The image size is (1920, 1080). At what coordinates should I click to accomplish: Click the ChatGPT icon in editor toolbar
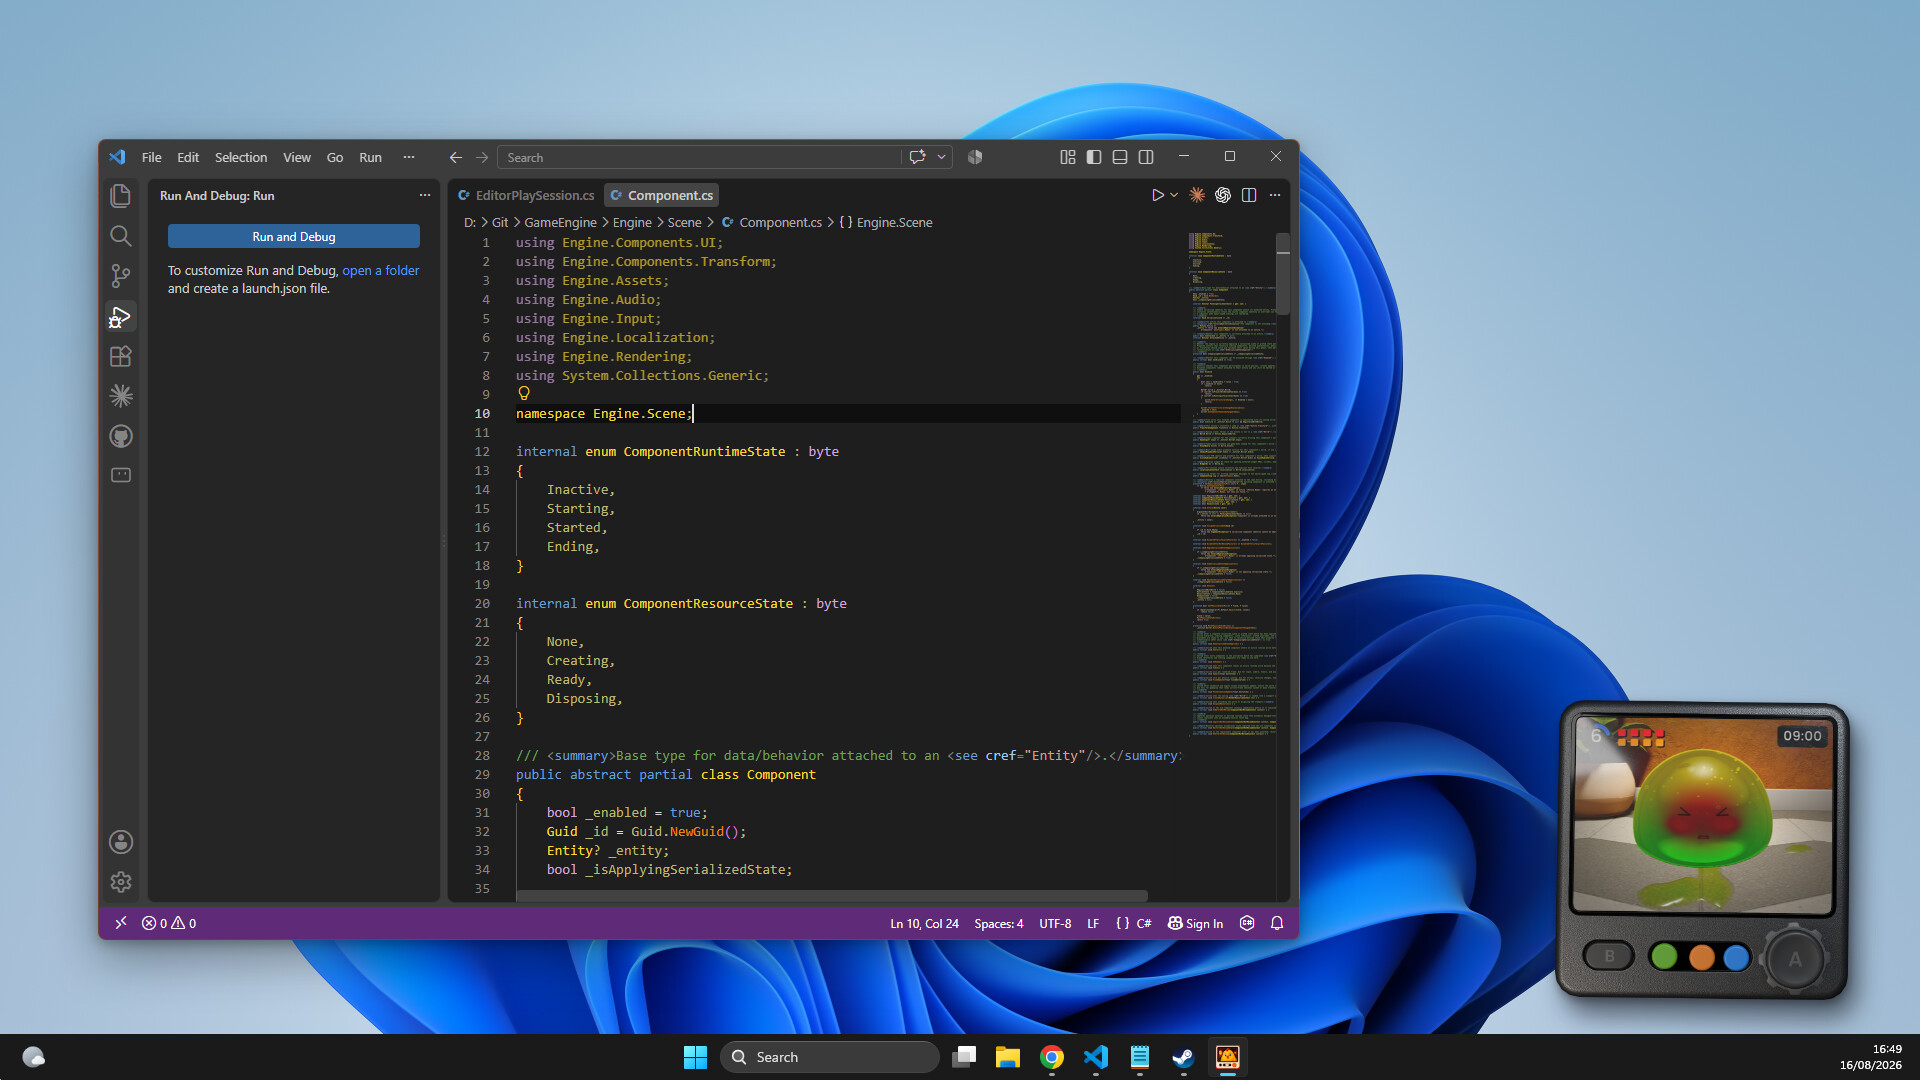pos(1223,195)
